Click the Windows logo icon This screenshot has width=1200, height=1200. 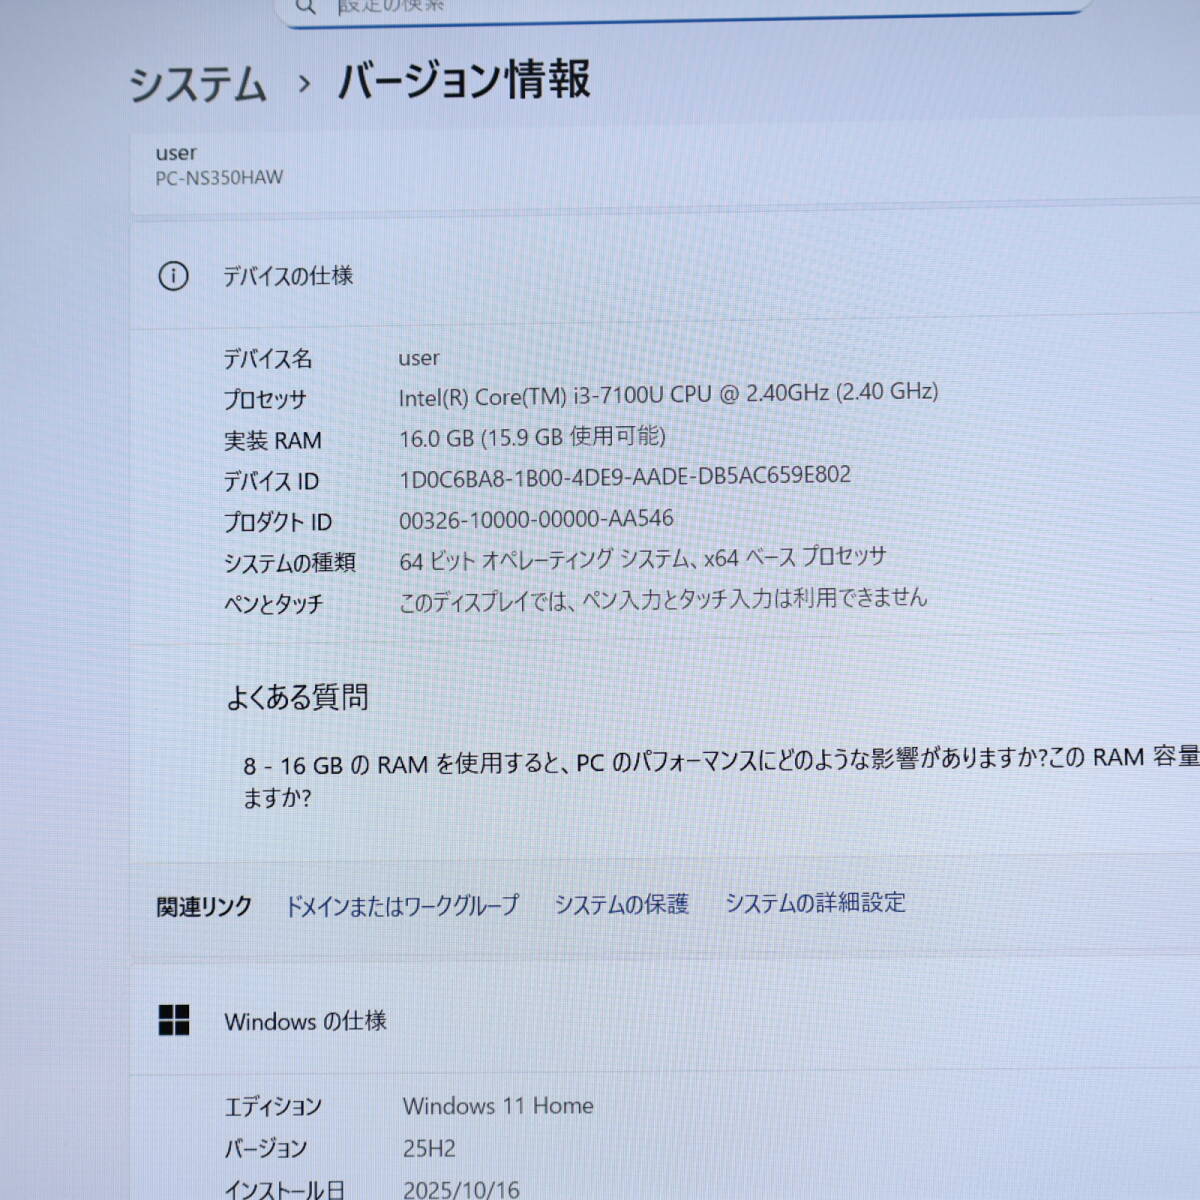tap(174, 1020)
